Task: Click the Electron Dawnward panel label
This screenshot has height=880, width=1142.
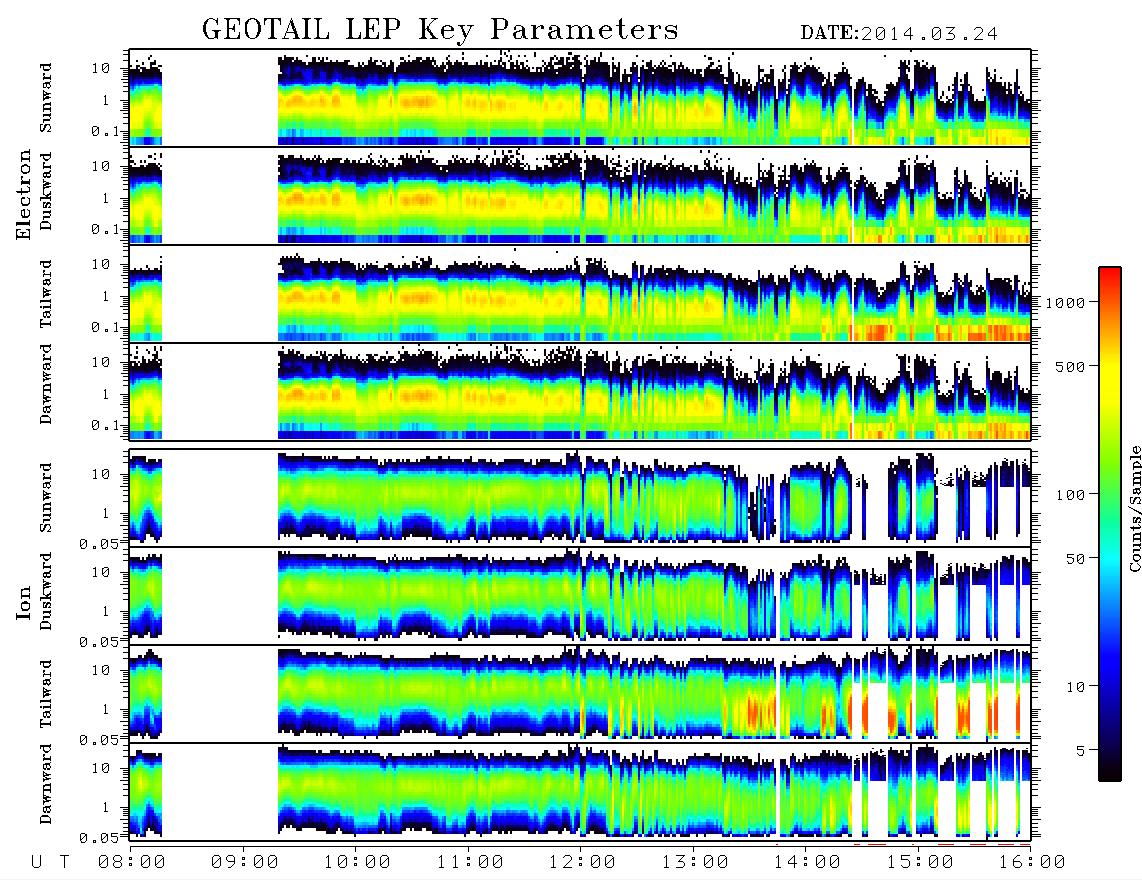Action: click(x=46, y=385)
